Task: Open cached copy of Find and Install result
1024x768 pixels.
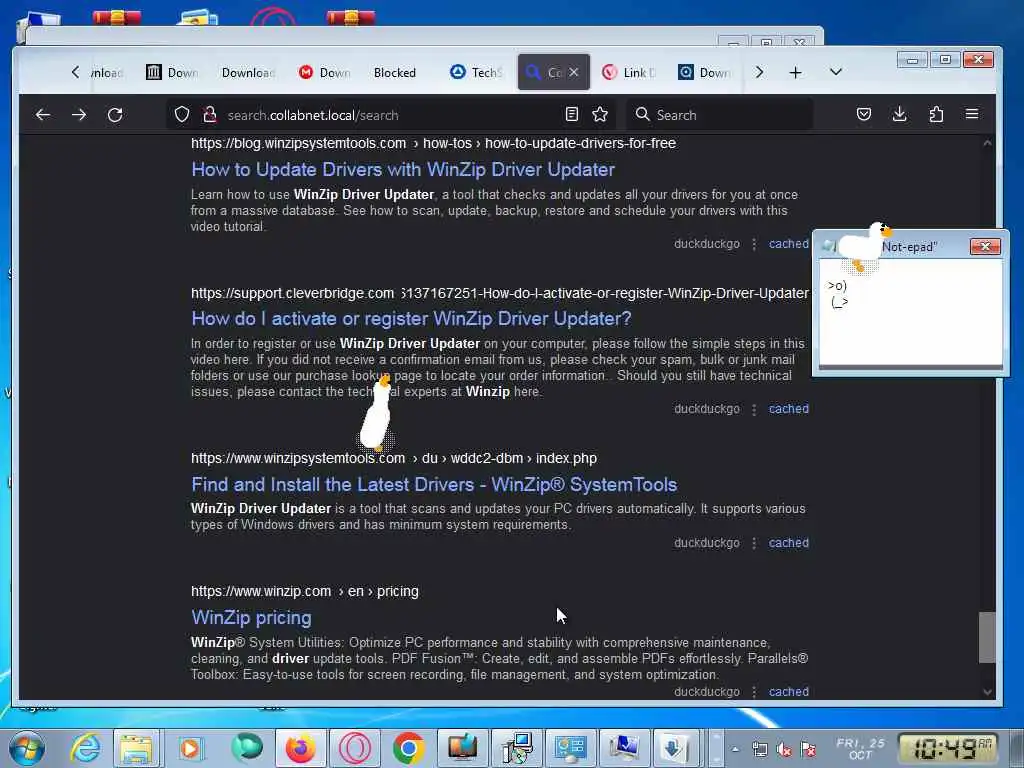Action: (788, 543)
